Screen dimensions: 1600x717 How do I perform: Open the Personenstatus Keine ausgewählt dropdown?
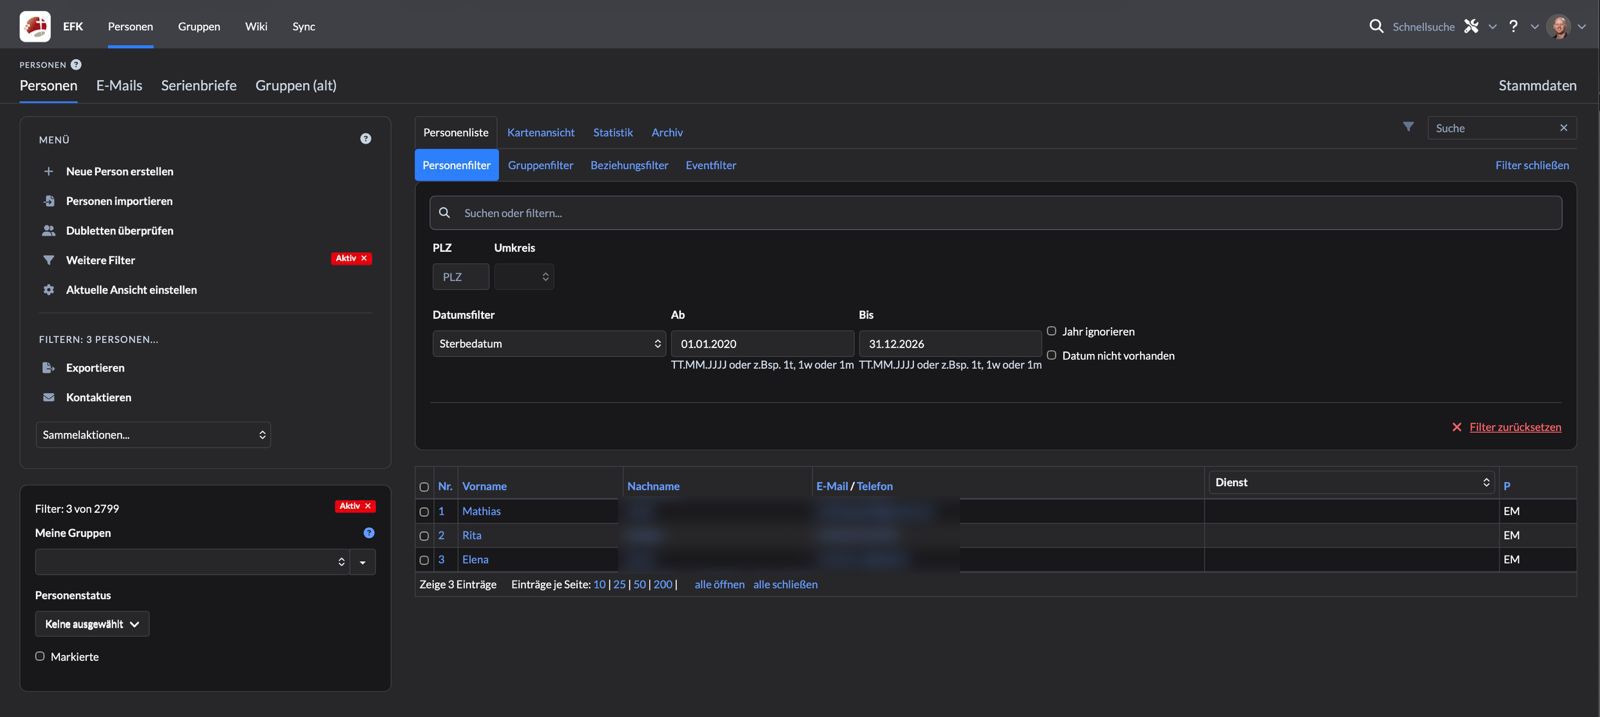tap(92, 624)
